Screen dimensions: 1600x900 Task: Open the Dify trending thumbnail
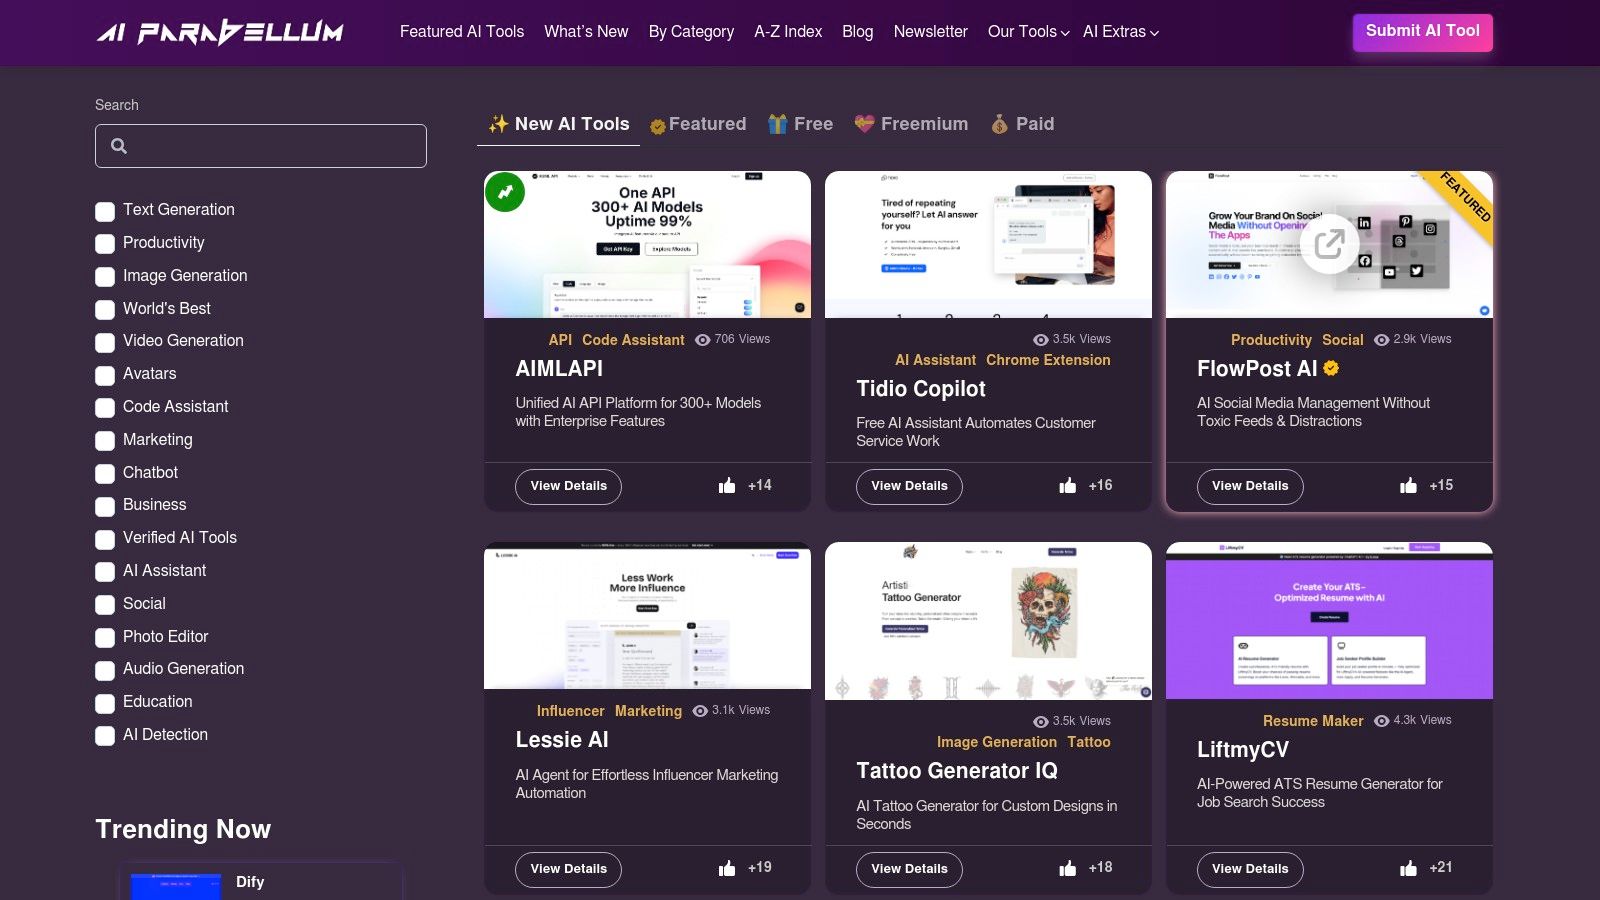[x=176, y=887]
